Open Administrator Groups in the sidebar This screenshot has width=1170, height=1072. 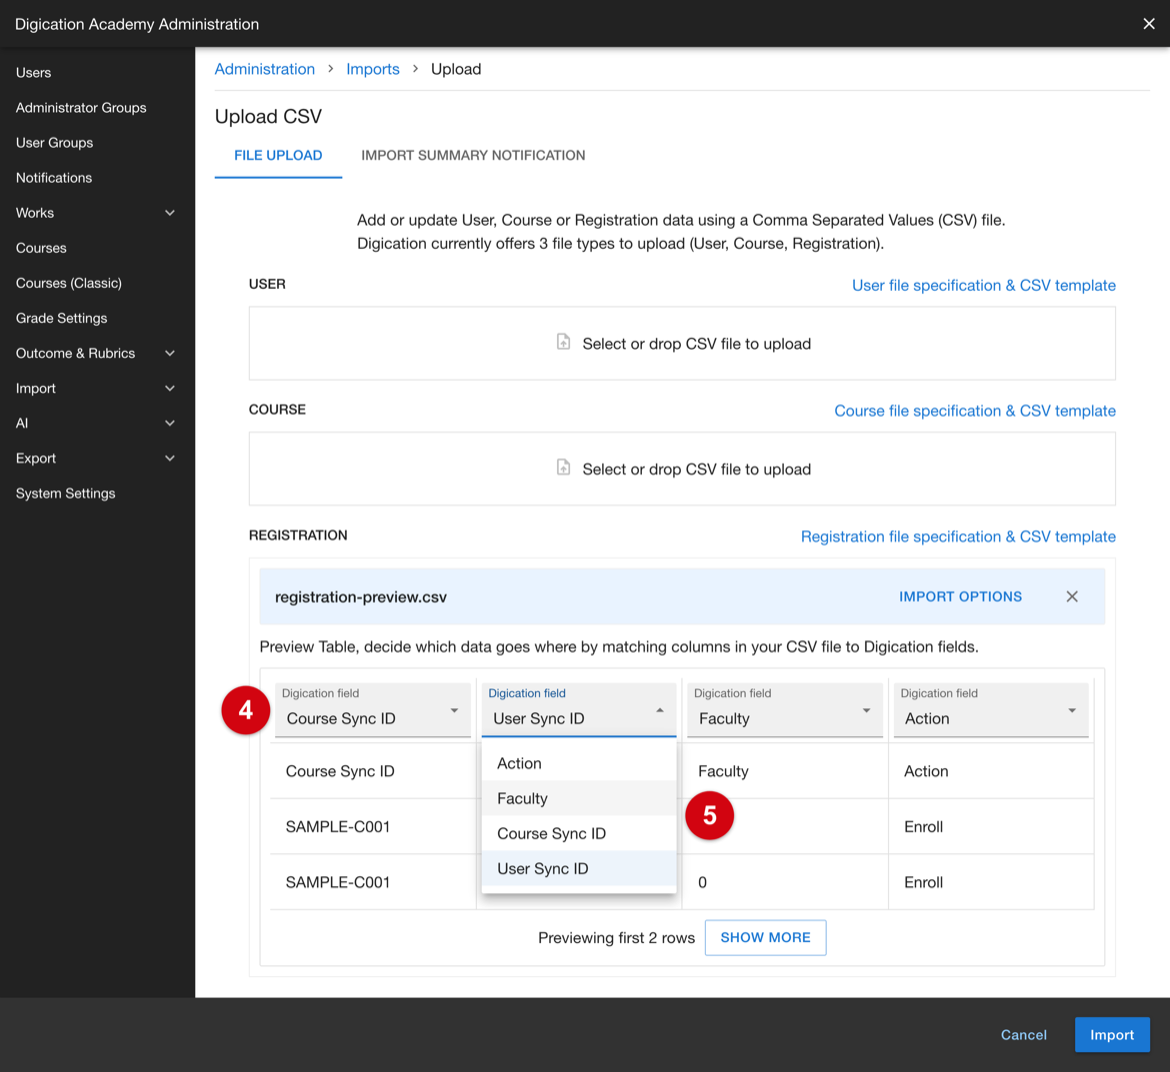pos(81,107)
